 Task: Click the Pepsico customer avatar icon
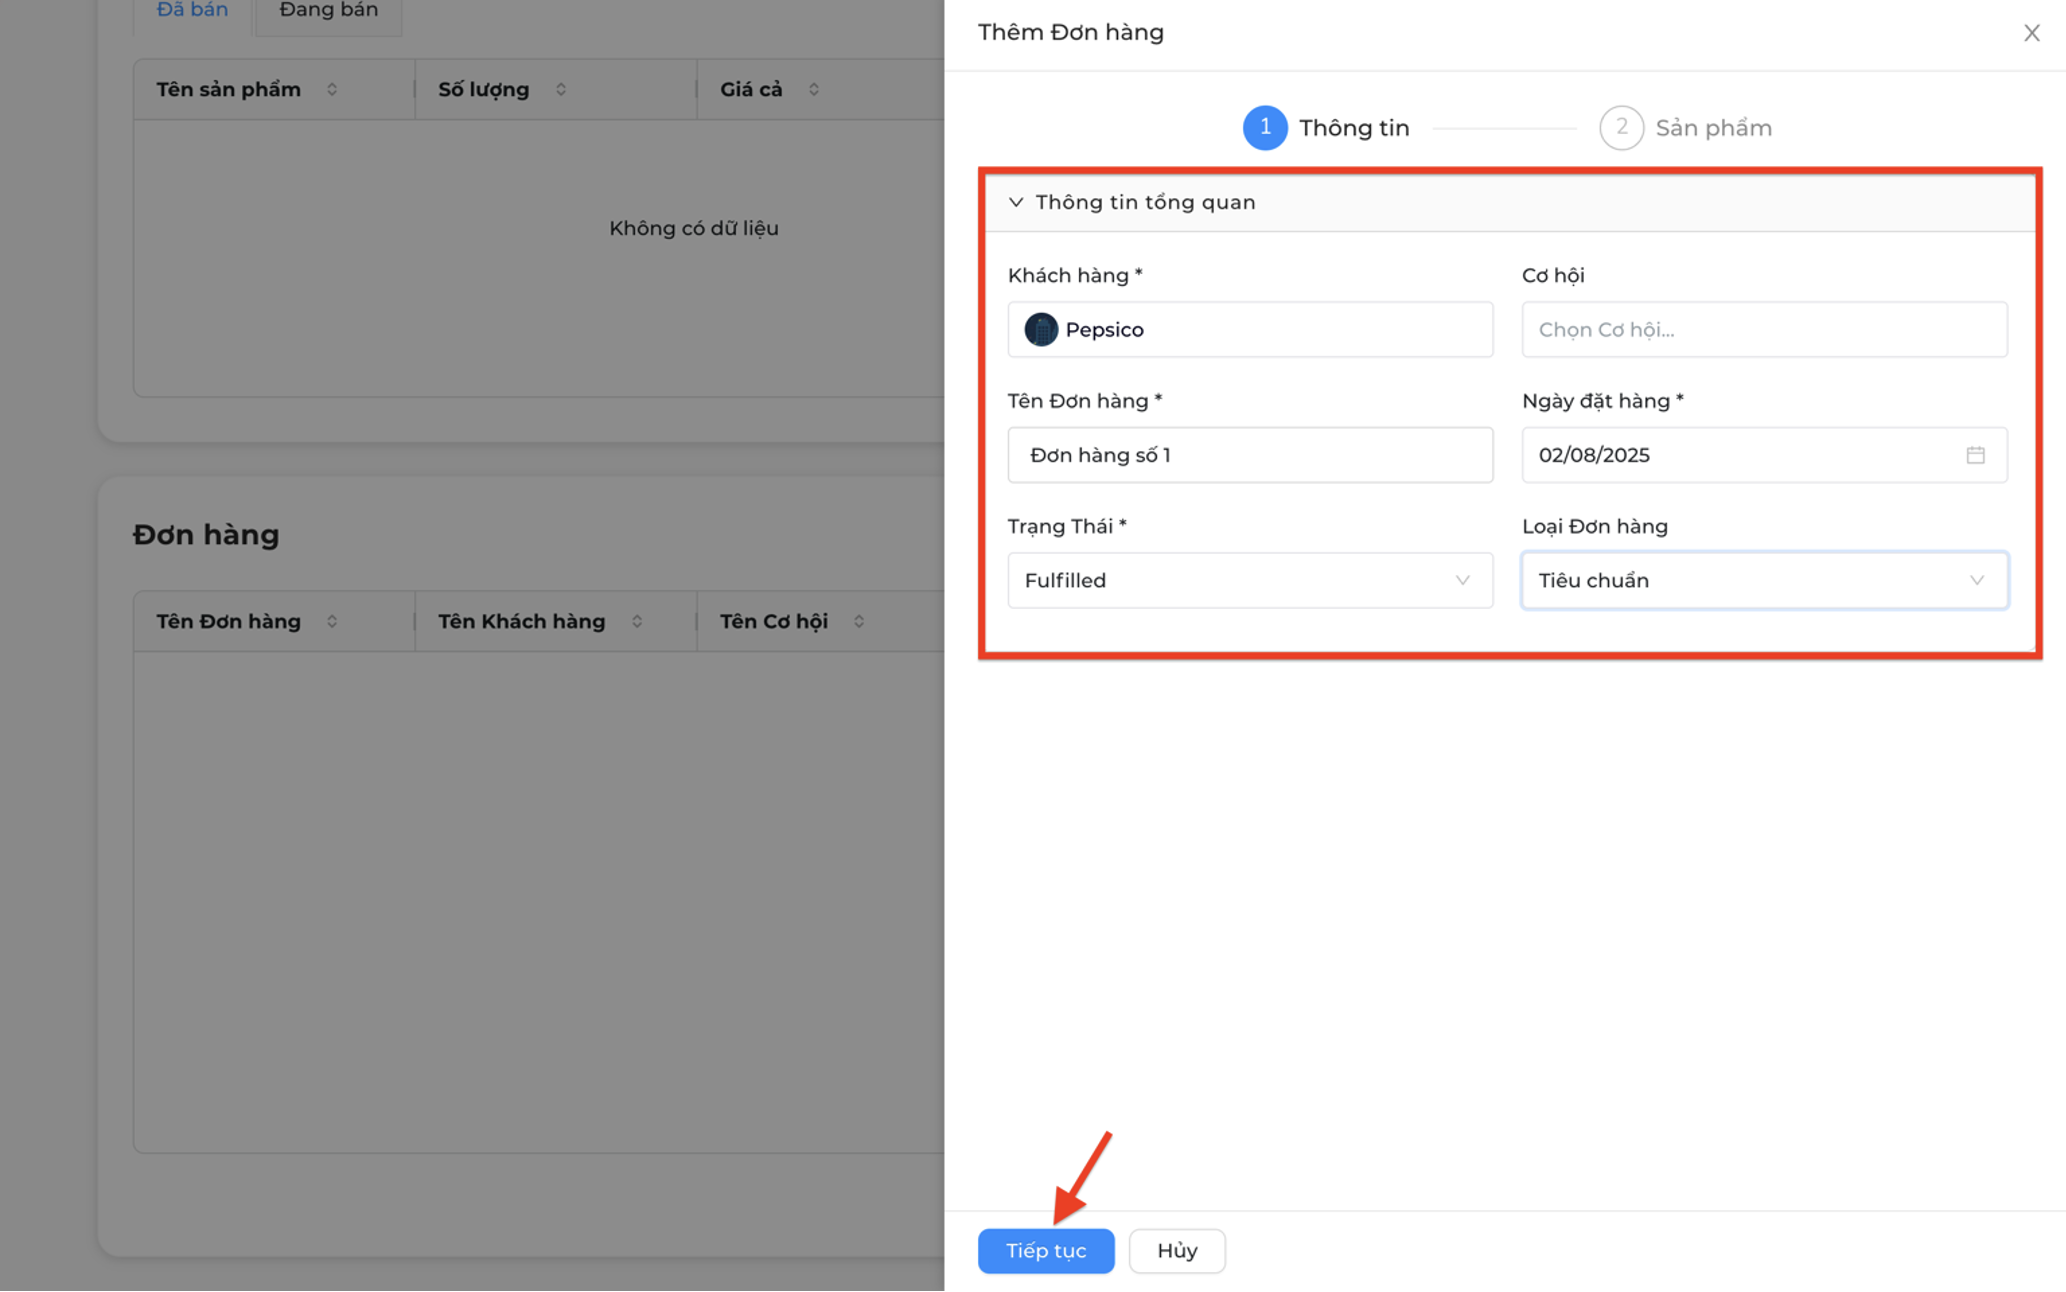[x=1041, y=329]
